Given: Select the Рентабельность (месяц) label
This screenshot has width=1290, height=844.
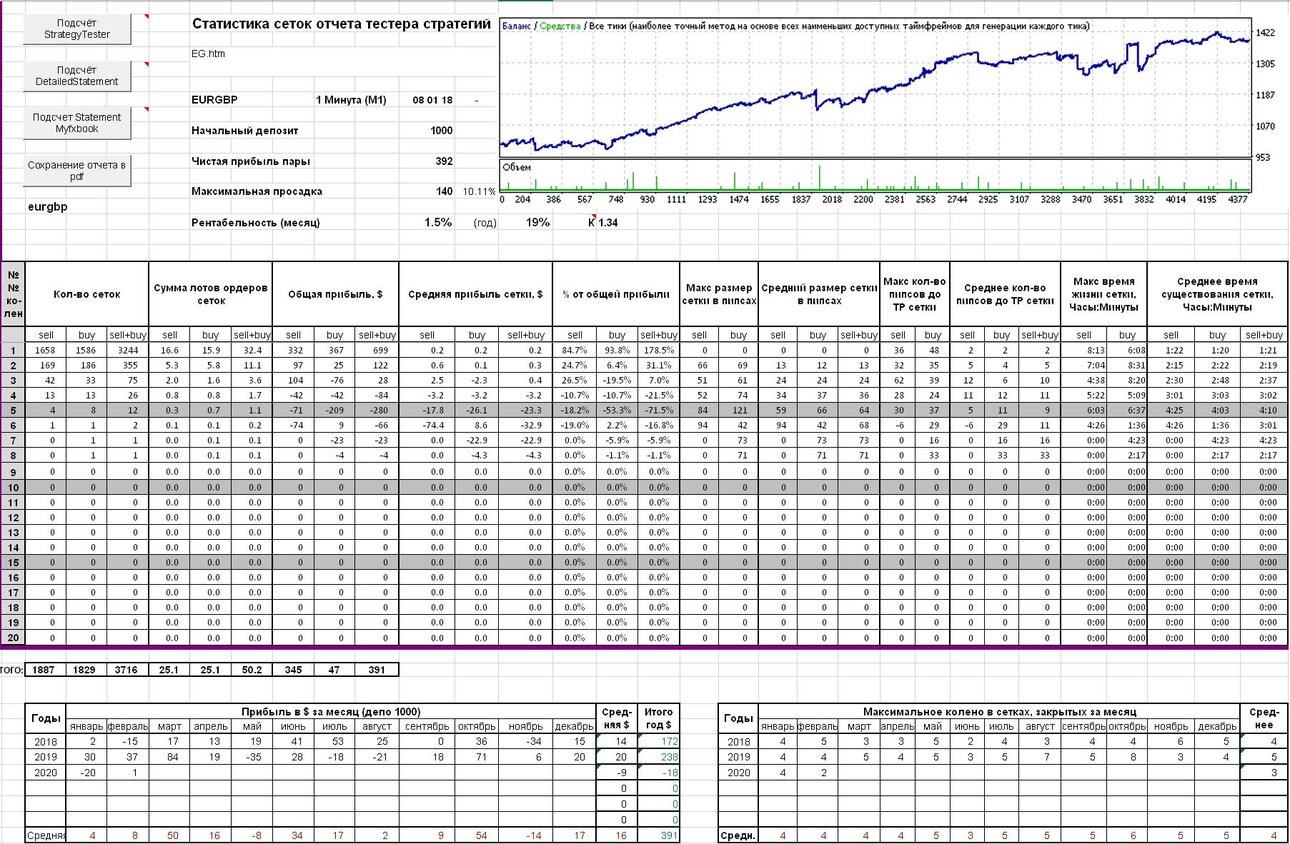Looking at the screenshot, I should [x=255, y=222].
